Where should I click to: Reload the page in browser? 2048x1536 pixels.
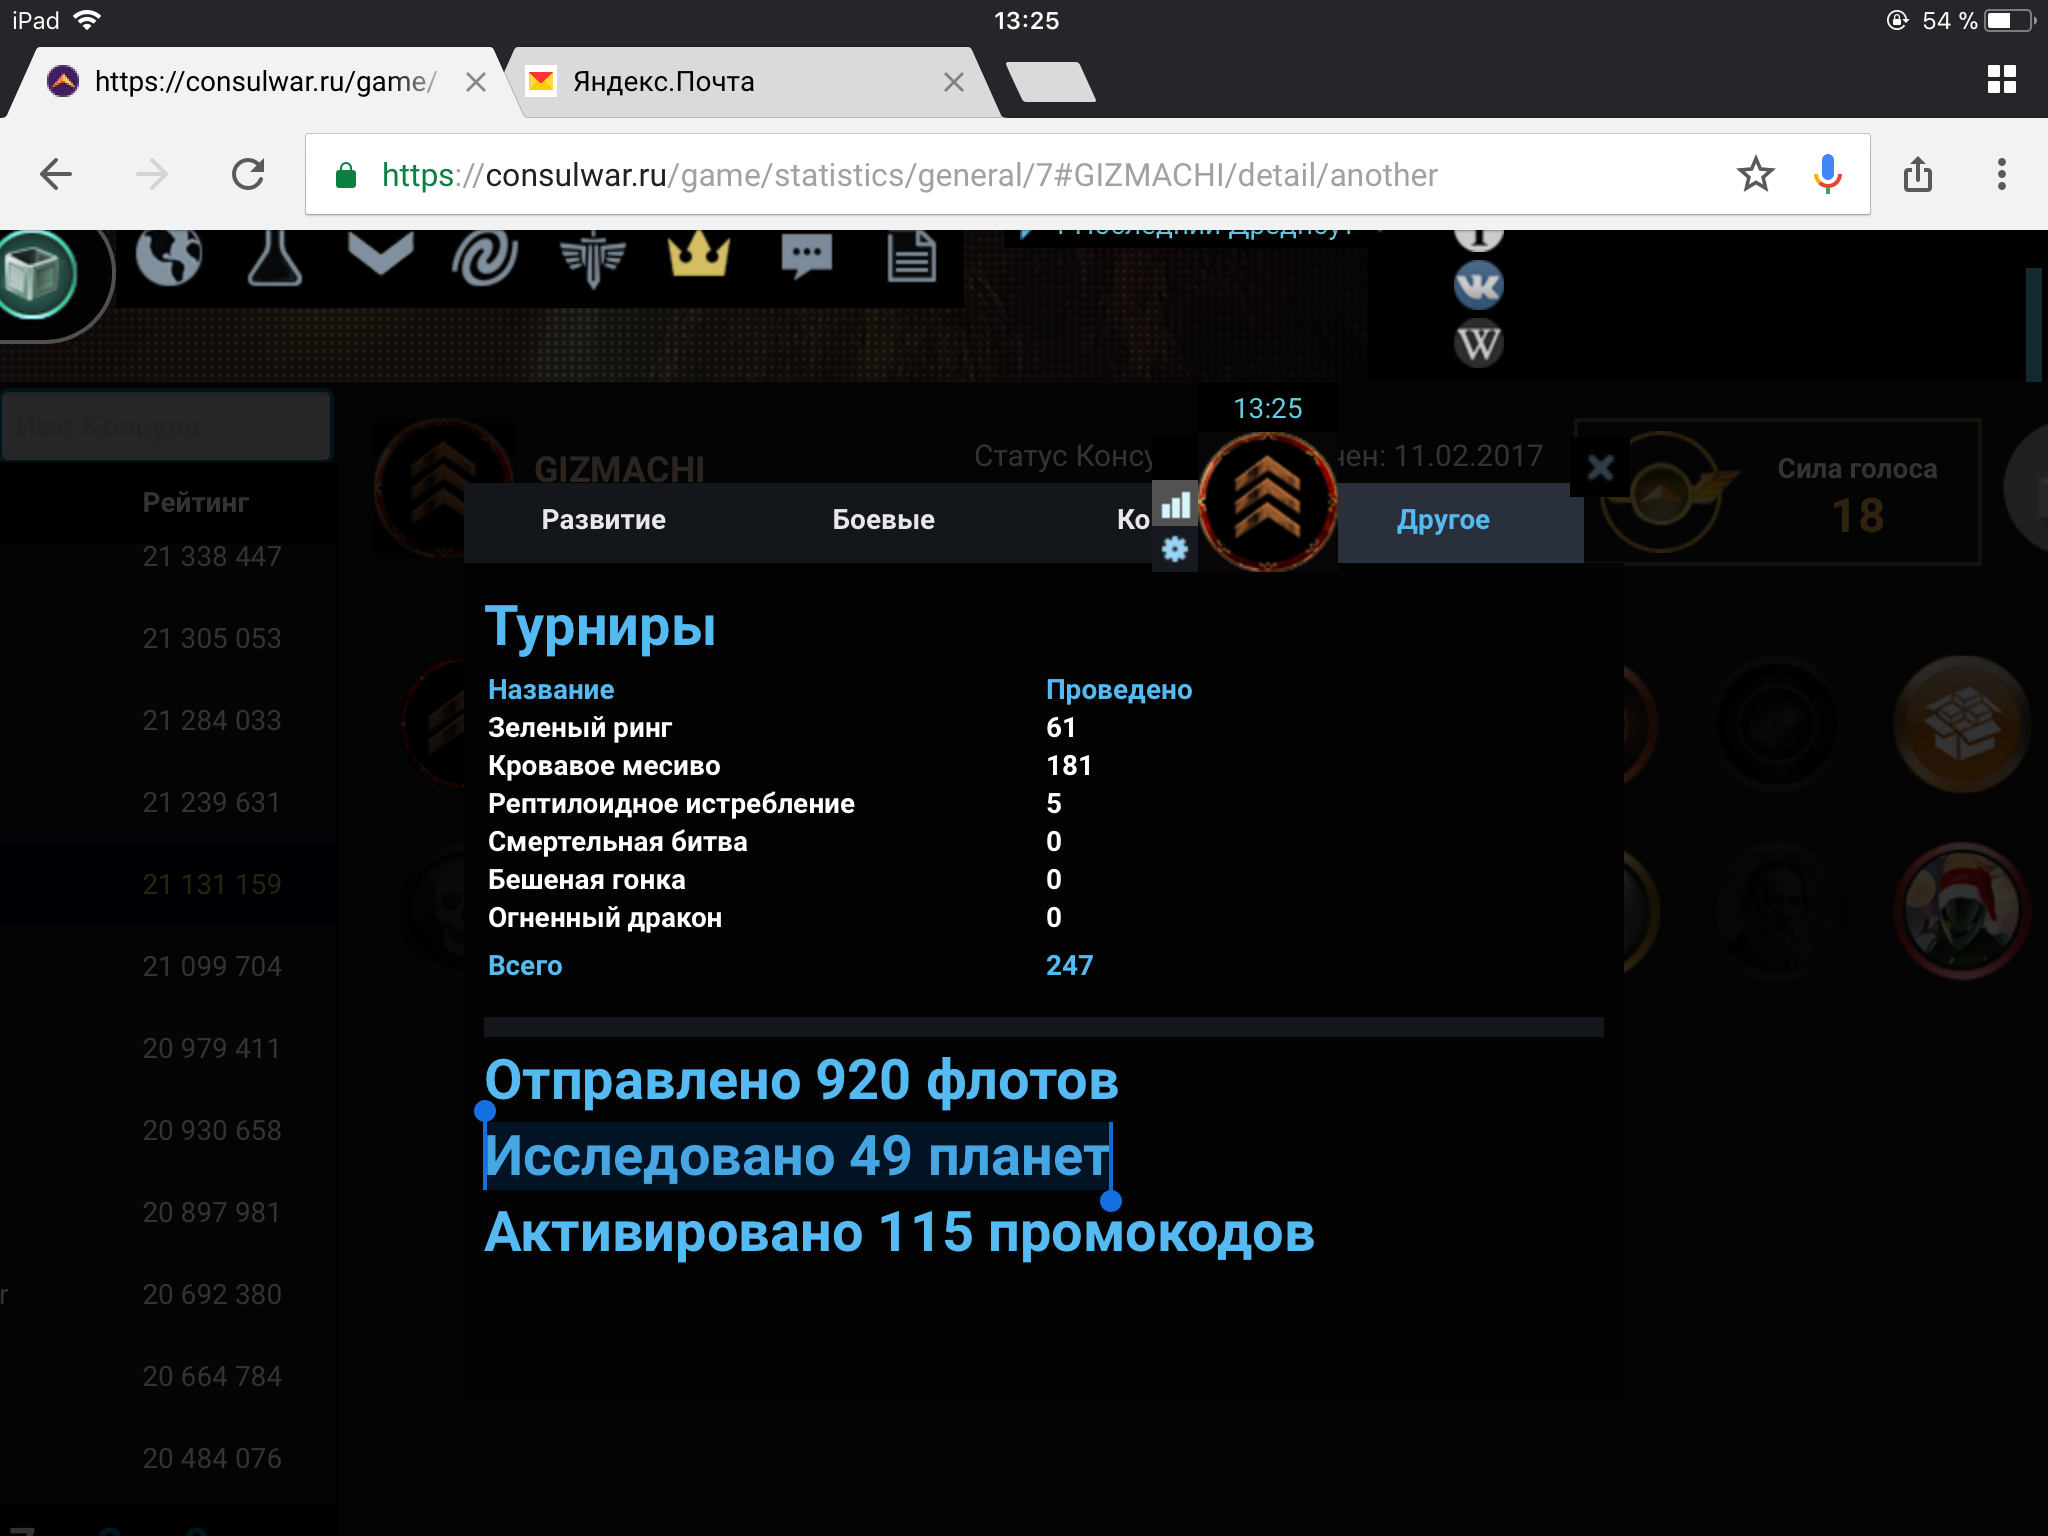click(x=248, y=175)
